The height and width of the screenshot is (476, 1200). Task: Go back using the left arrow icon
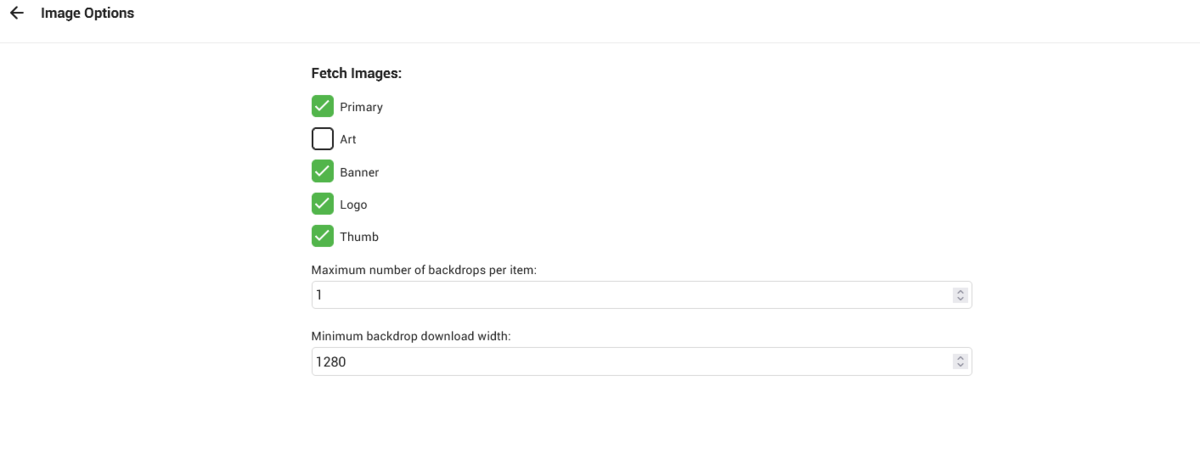click(17, 14)
